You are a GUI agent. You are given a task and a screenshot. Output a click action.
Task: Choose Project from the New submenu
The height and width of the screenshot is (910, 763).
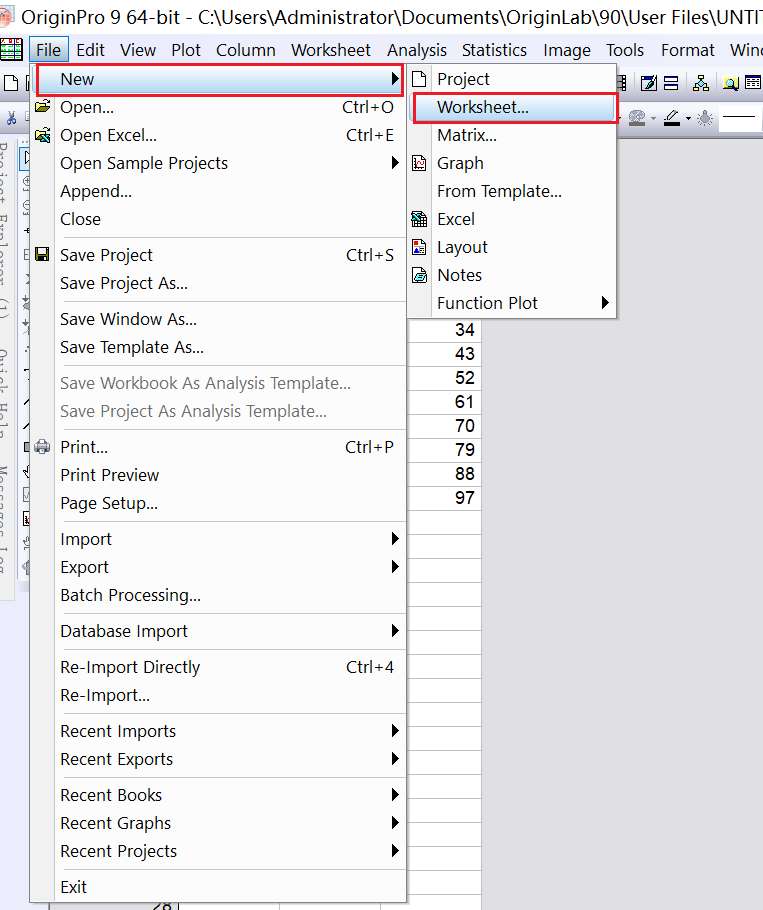tap(512, 79)
